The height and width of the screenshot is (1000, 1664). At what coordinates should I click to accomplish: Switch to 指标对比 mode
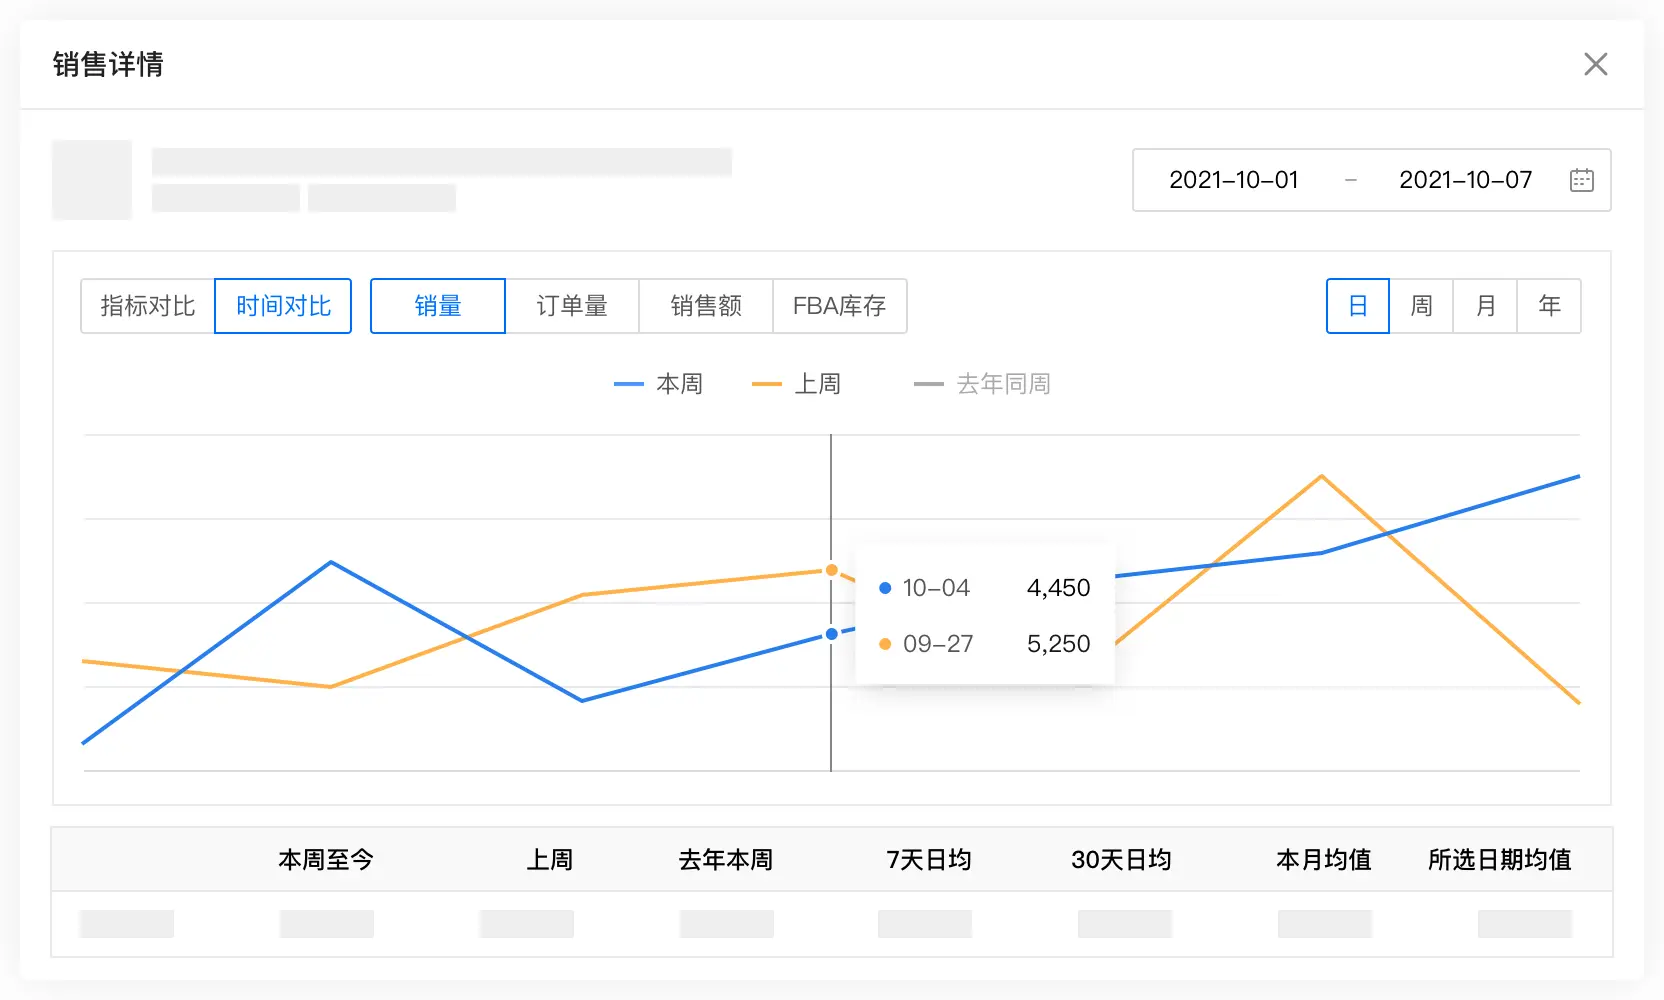click(148, 306)
